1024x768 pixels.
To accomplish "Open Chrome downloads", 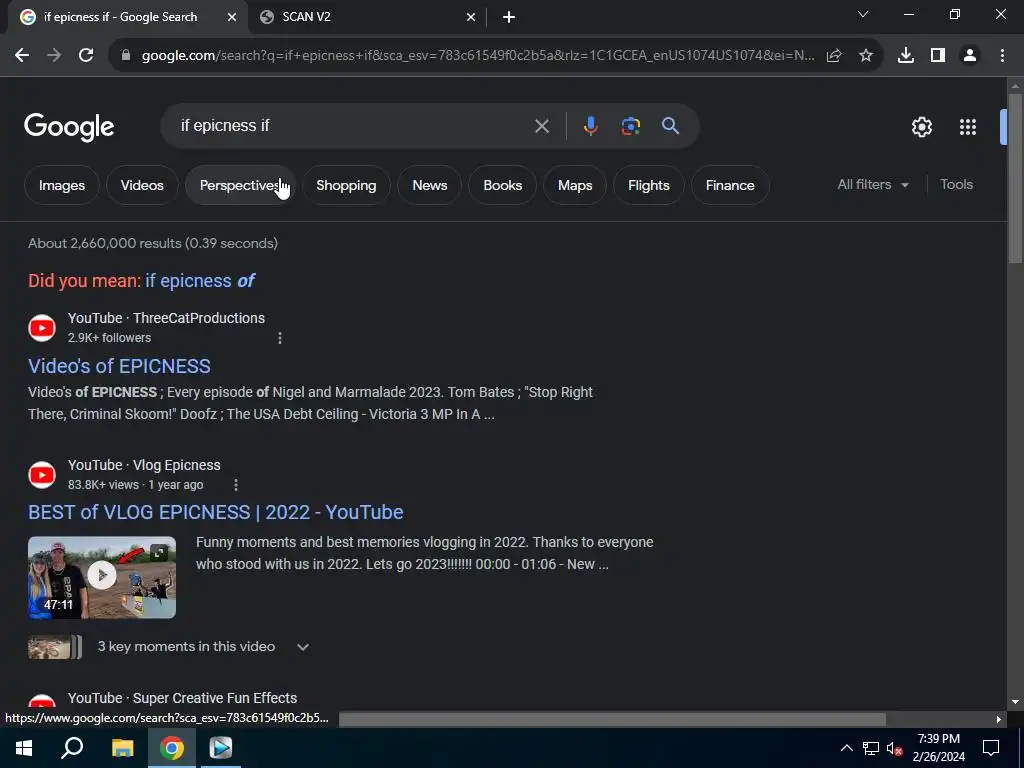I will pyautogui.click(x=905, y=56).
